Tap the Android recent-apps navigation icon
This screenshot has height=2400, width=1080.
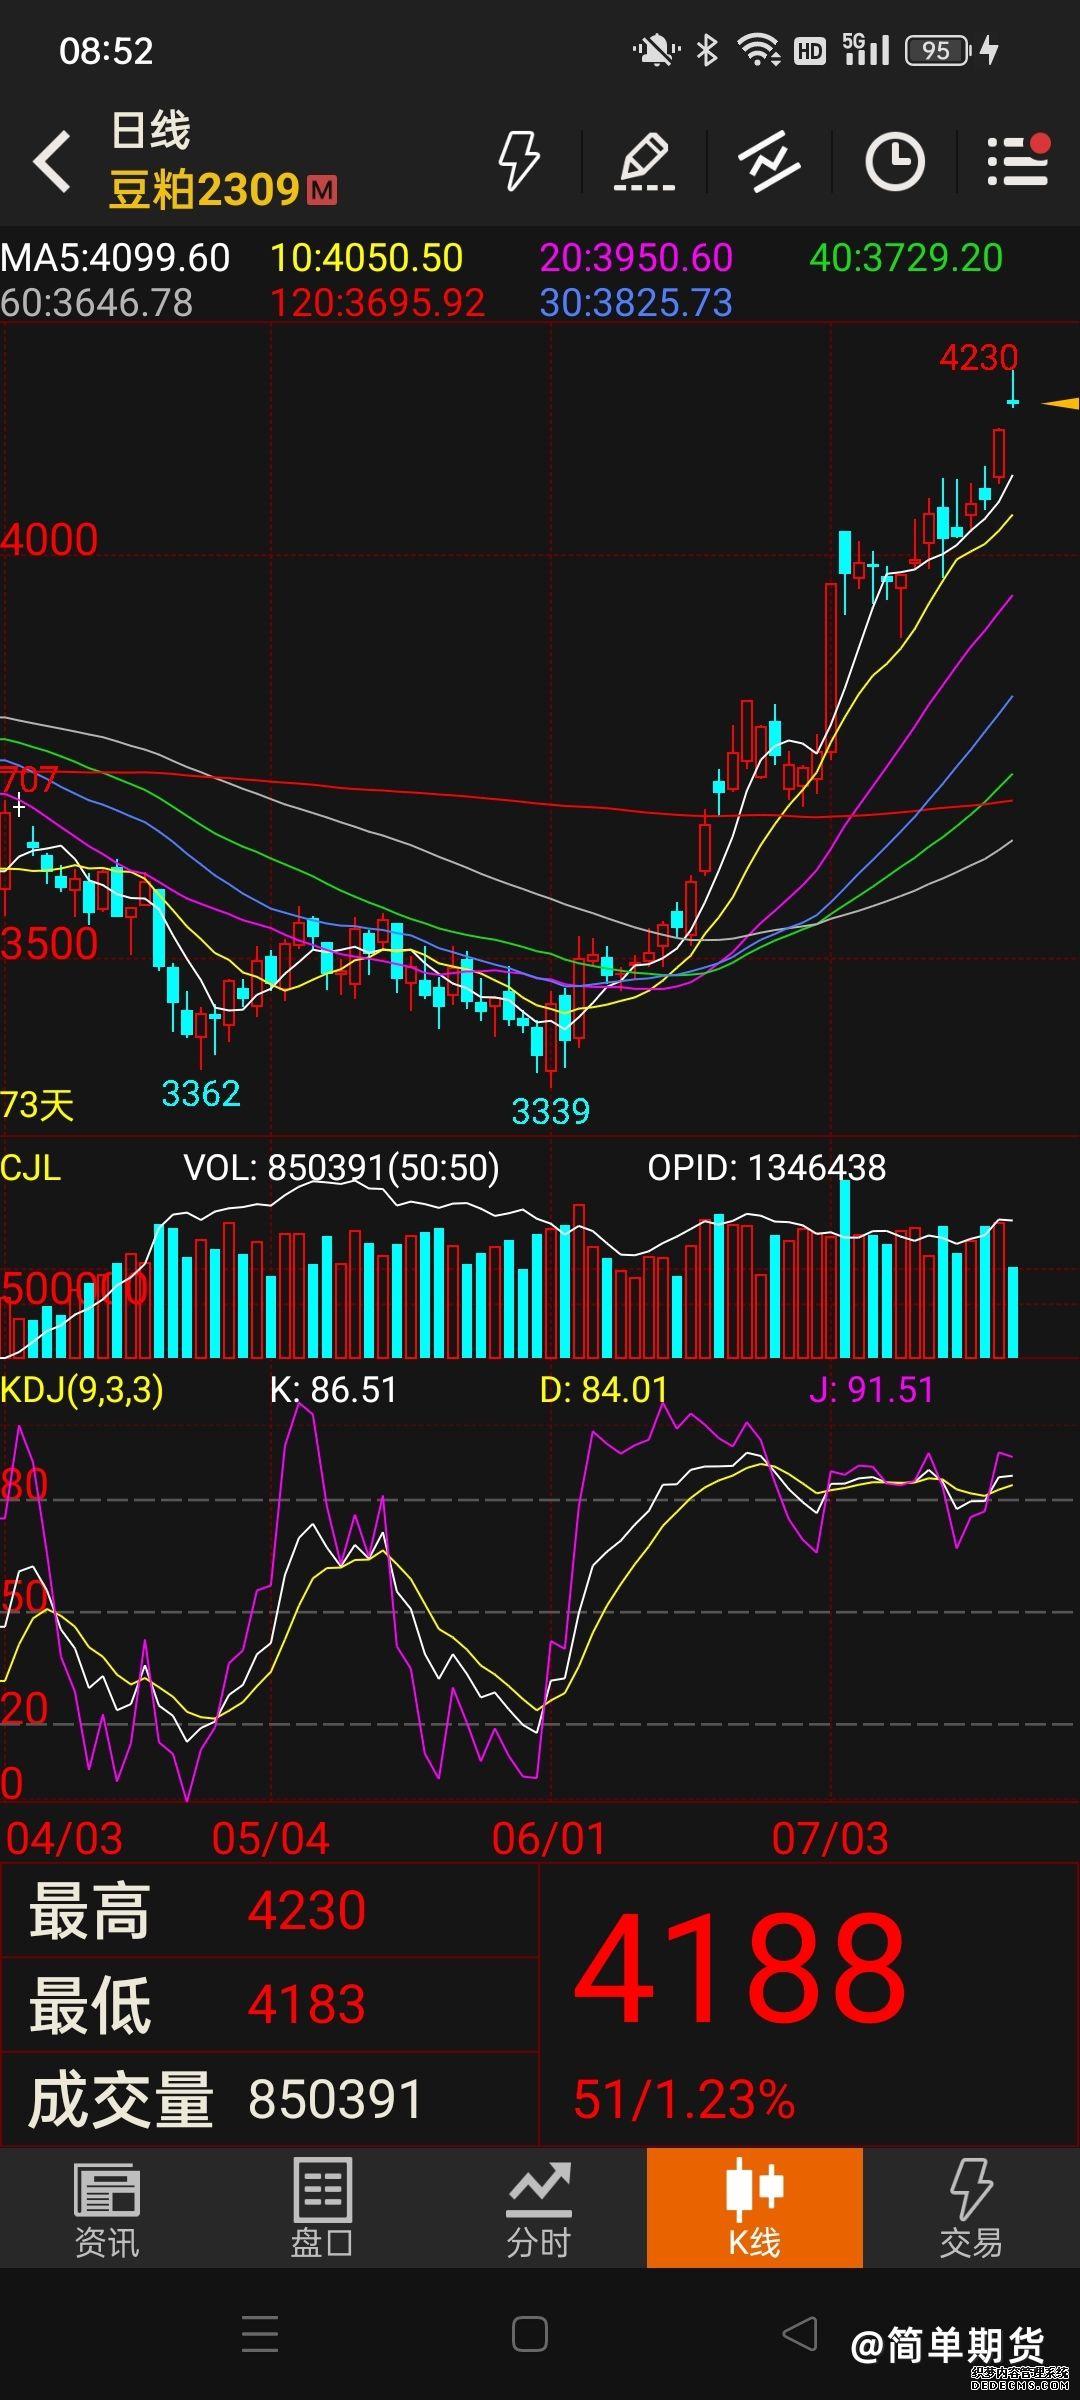click(x=260, y=2334)
